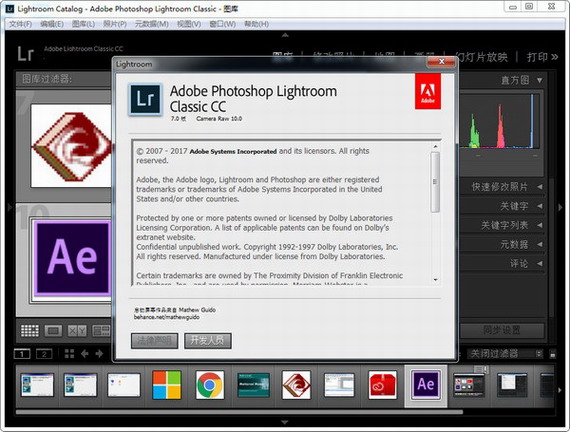
Task: Toggle filter lock switch at filmstrip right
Action: tap(553, 354)
